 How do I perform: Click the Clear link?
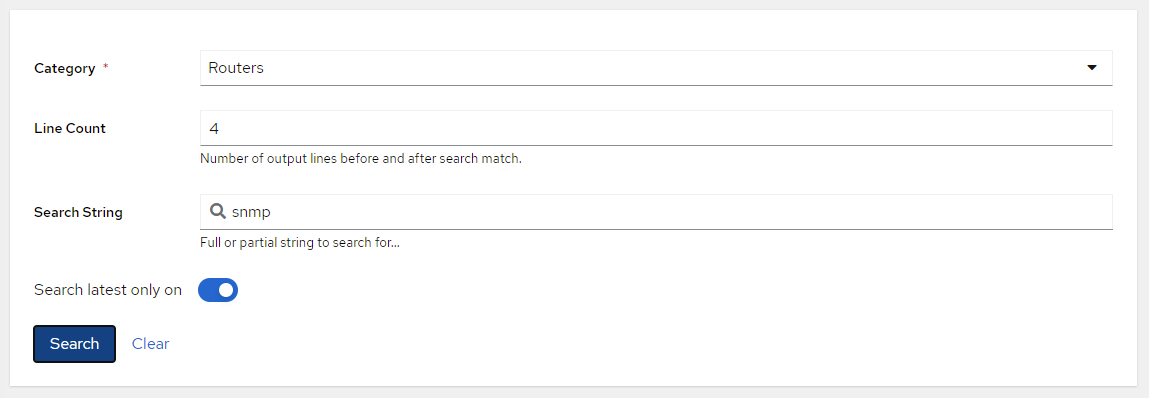click(x=150, y=344)
